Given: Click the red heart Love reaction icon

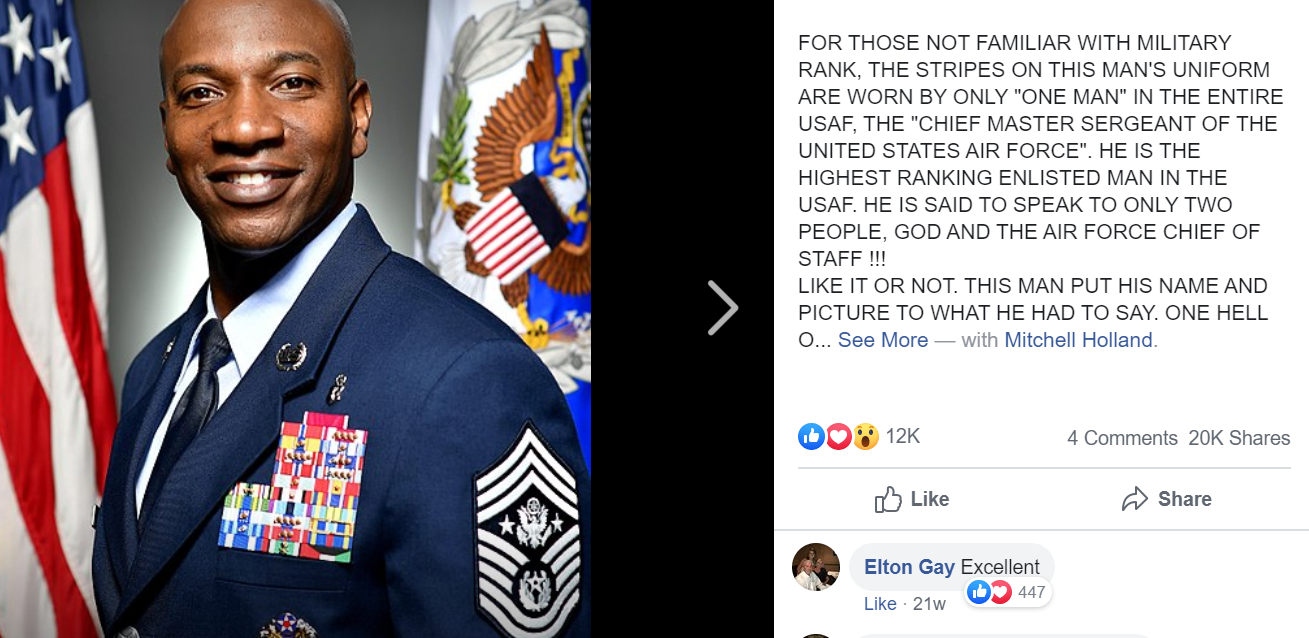Looking at the screenshot, I should click(x=838, y=436).
